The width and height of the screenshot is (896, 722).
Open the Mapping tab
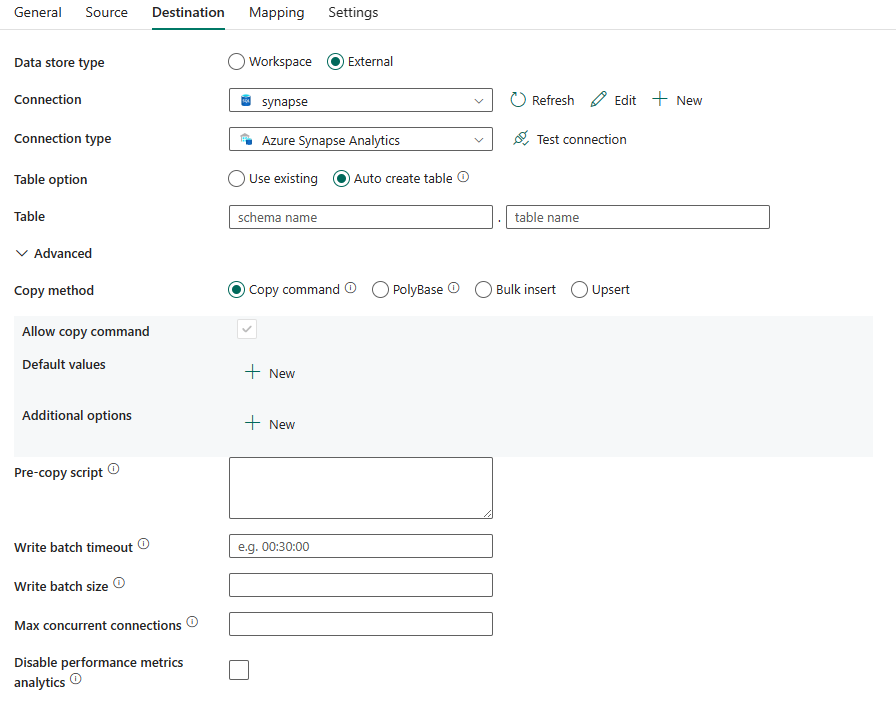pos(277,13)
